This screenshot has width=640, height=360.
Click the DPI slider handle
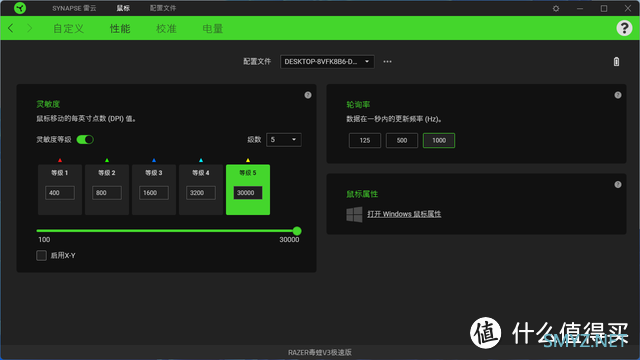coord(297,231)
